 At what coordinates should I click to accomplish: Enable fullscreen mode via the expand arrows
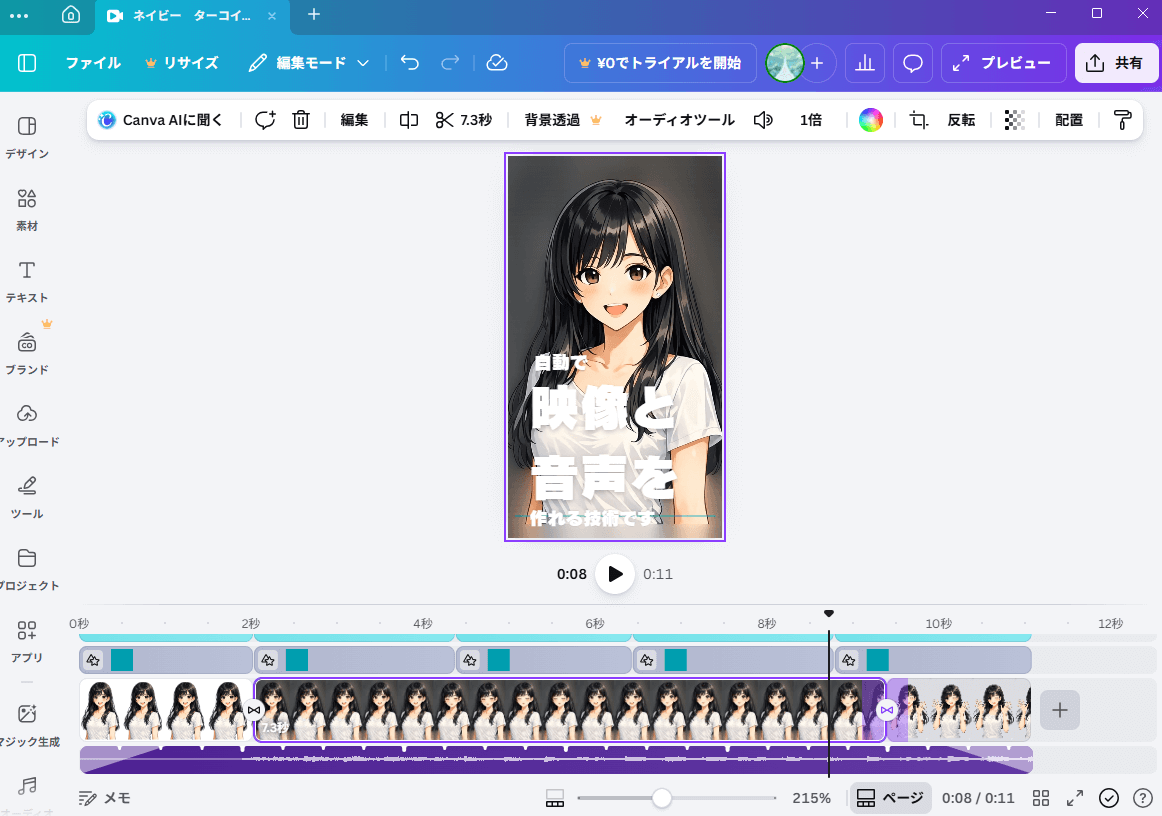1075,797
